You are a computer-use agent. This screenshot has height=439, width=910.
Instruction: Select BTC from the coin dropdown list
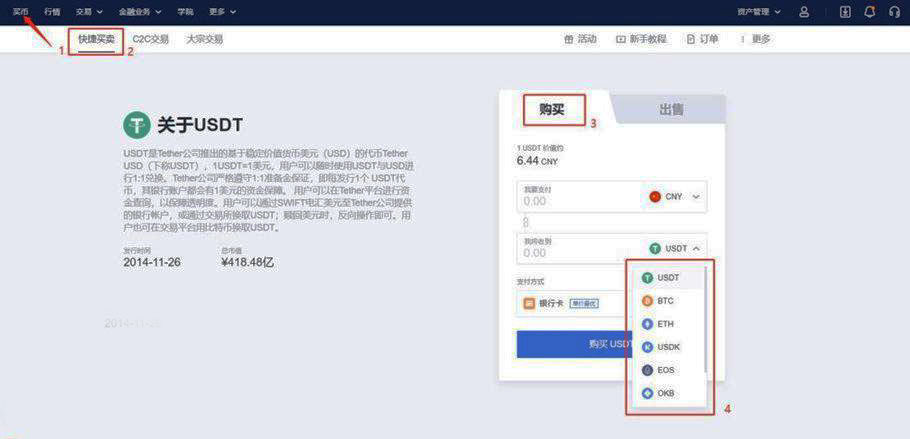(x=665, y=300)
